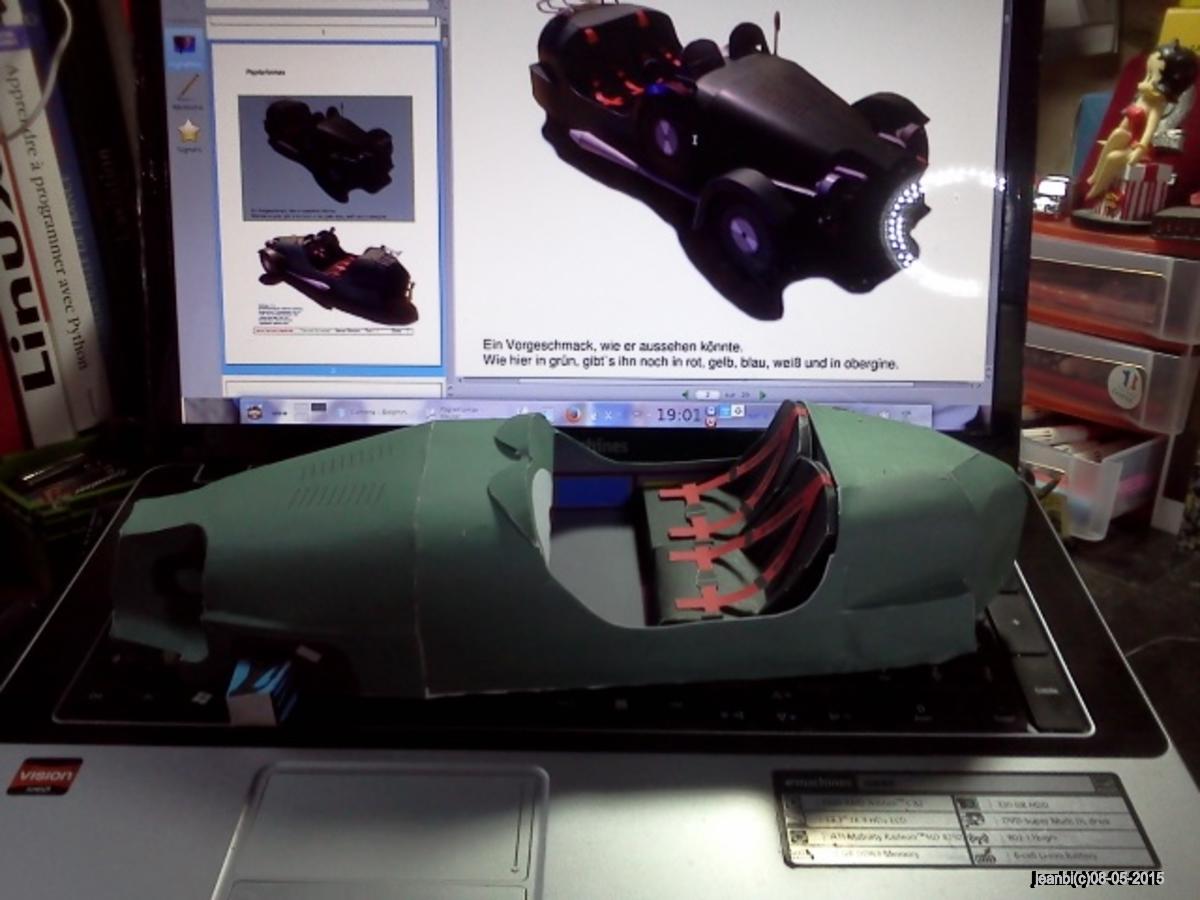Viewport: 1200px width, 900px height.
Task: Click the German caption text under the car
Action: click(690, 354)
